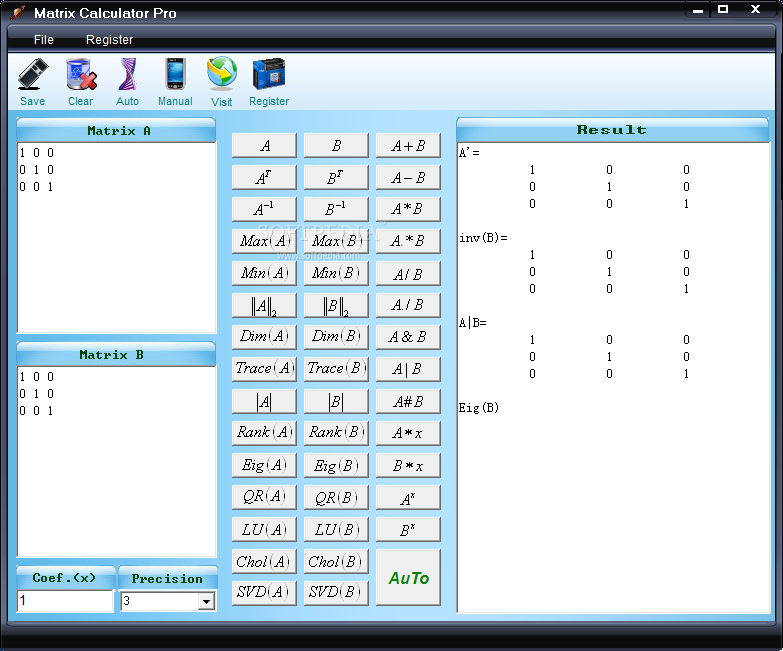Viewport: 783px width, 651px height.
Task: Click the Min(A) button
Action: (264, 273)
